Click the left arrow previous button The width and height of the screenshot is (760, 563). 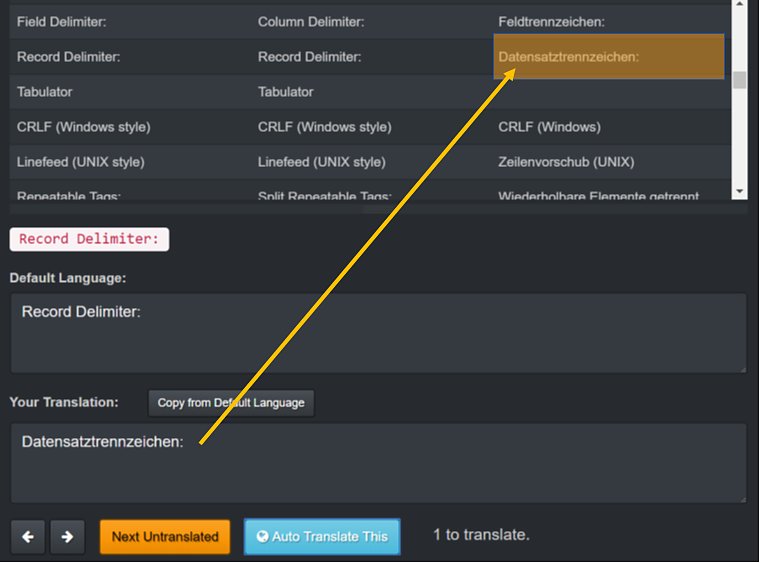tap(28, 537)
